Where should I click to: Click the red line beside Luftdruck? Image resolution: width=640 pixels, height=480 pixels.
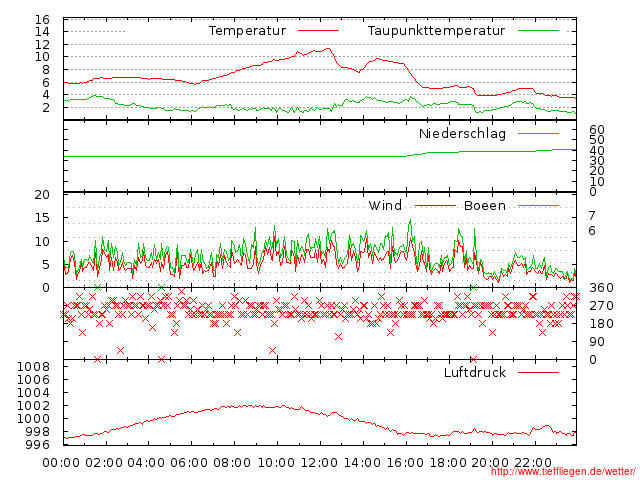click(x=538, y=372)
